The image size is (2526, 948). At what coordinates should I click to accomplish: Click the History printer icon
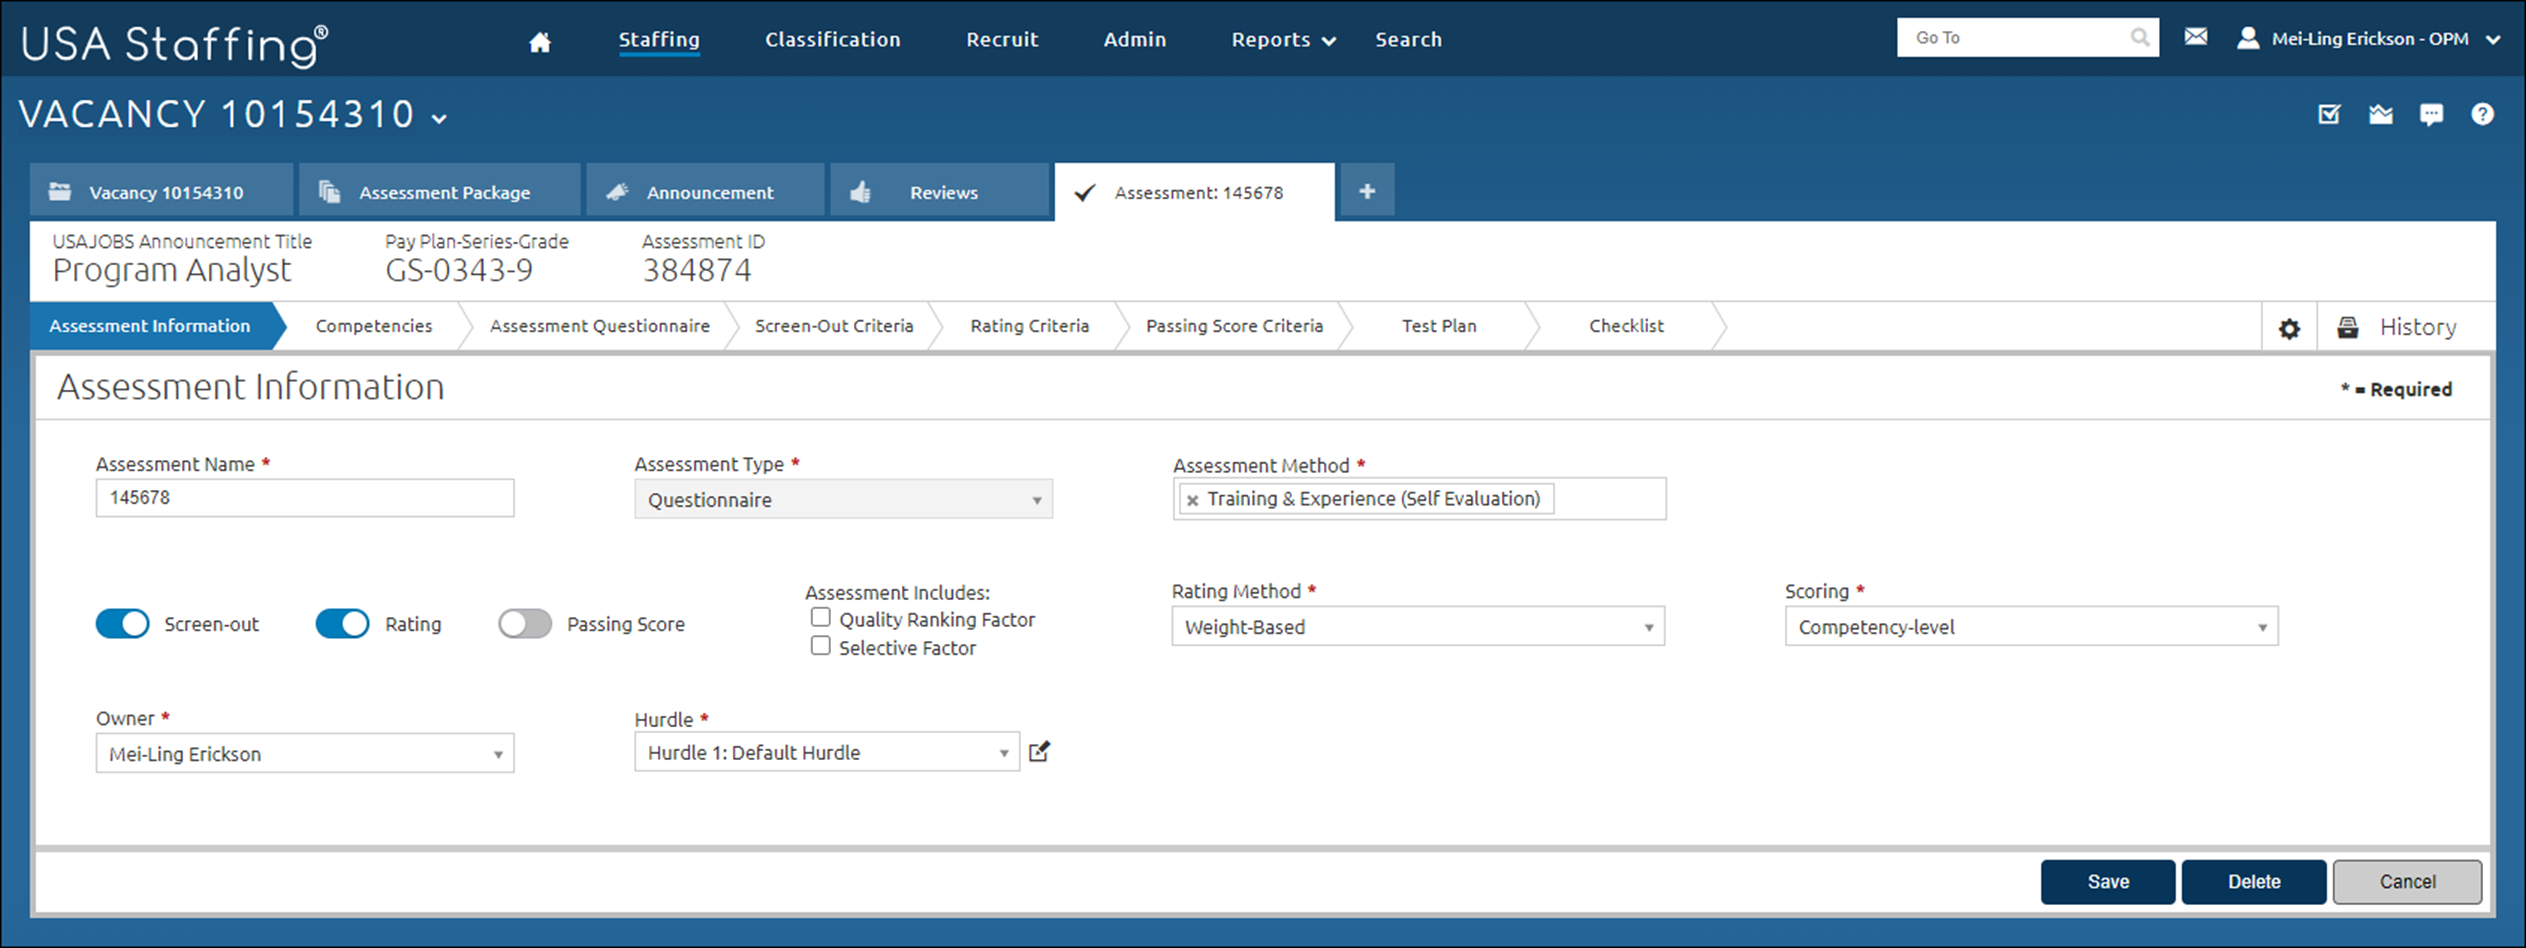tap(2347, 327)
